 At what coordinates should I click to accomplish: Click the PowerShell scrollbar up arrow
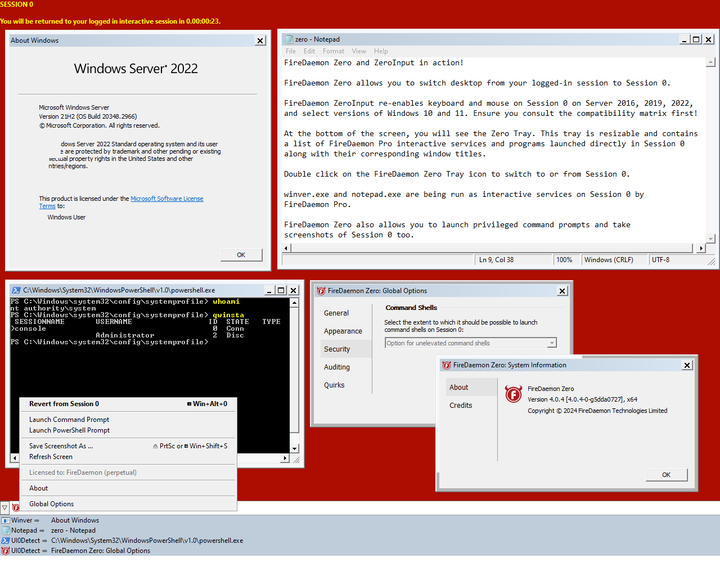294,303
